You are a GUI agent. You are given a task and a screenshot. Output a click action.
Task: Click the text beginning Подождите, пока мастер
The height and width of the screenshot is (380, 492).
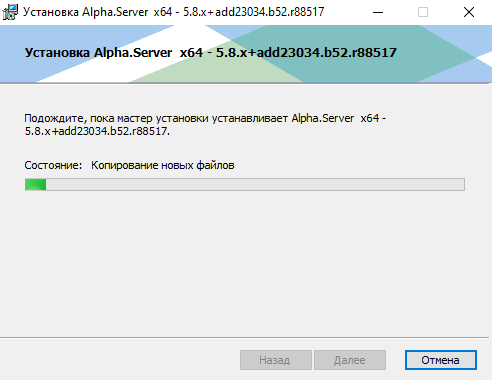coord(205,125)
